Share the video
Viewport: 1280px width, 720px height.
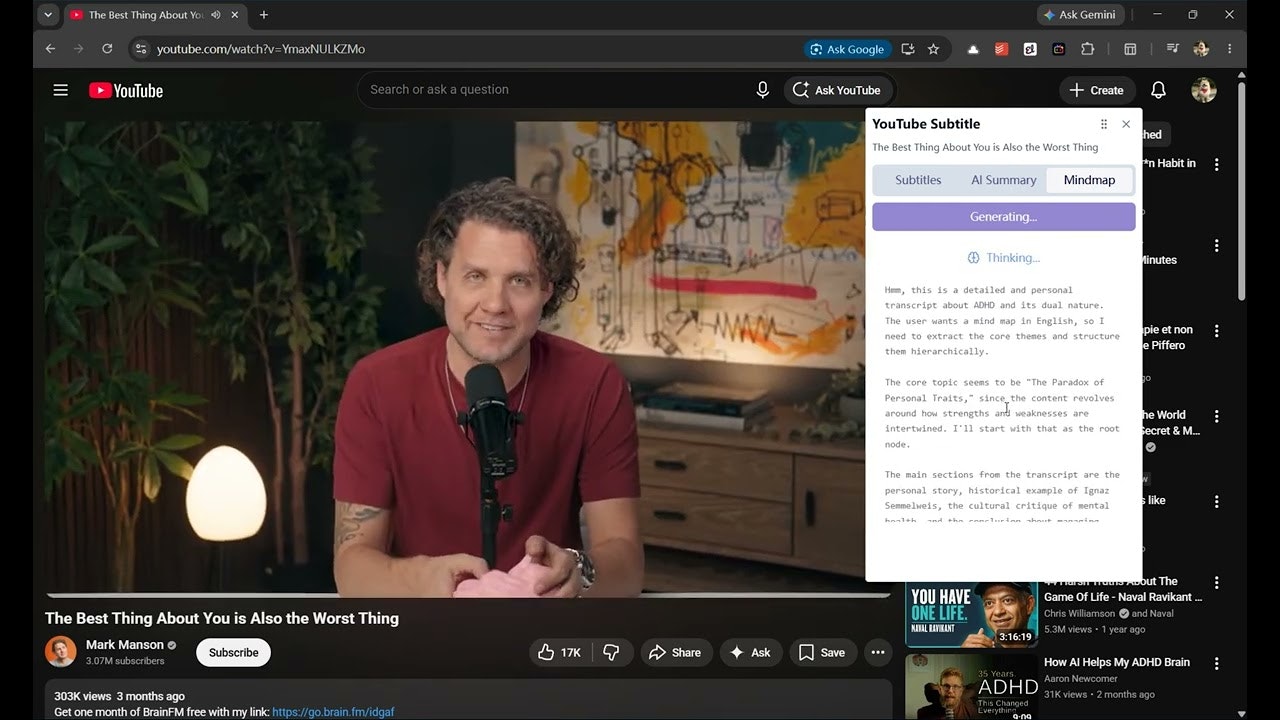tap(675, 652)
